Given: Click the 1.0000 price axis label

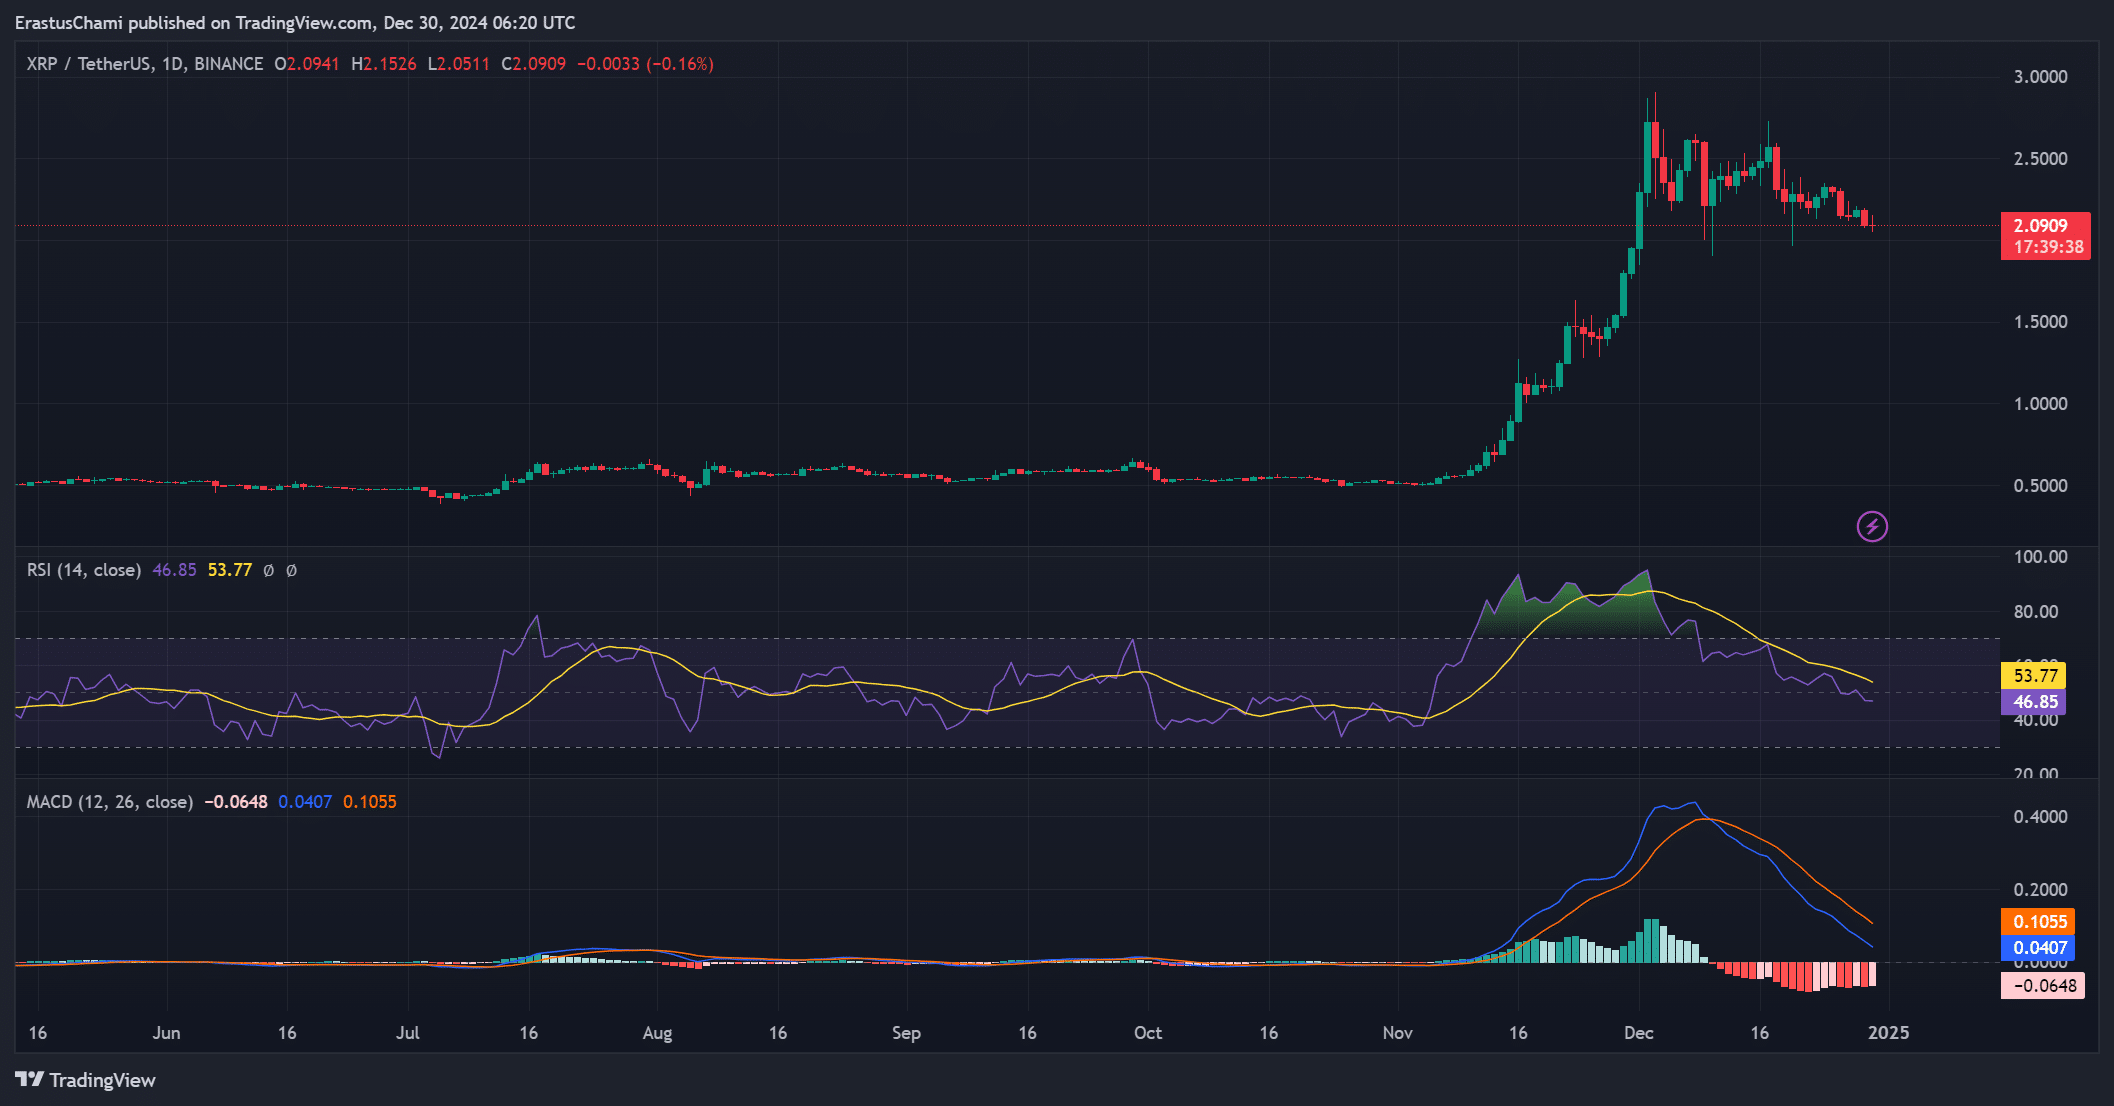Looking at the screenshot, I should tap(2040, 404).
